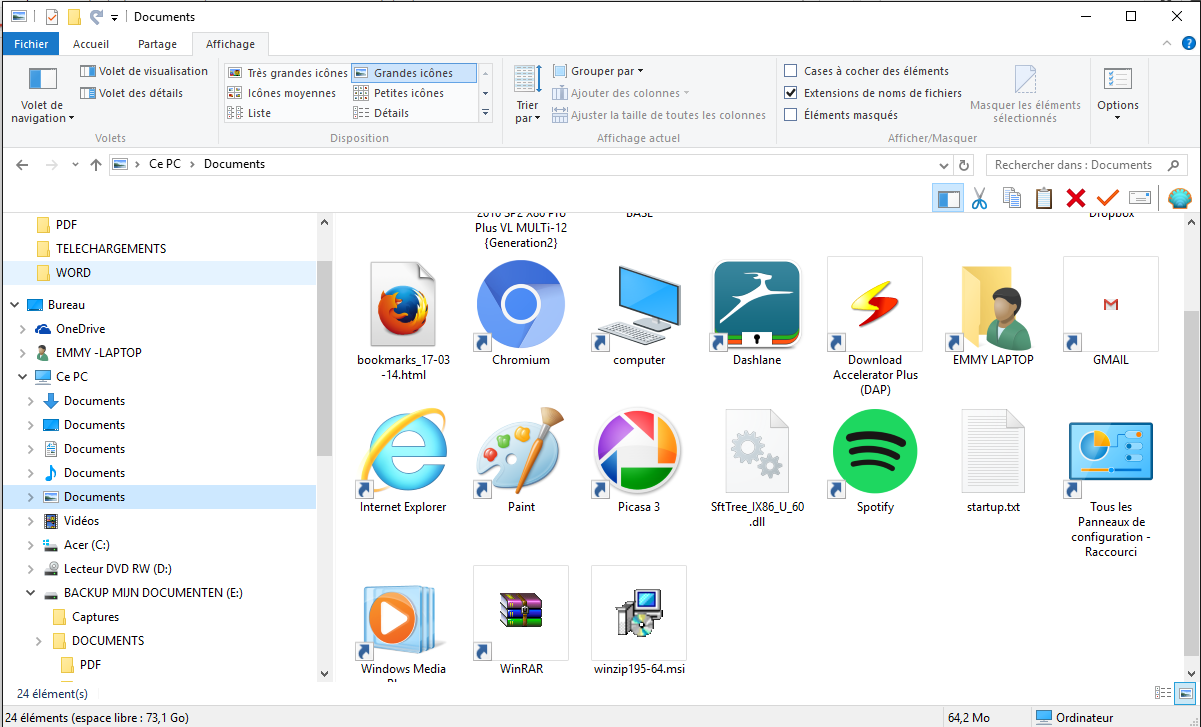
Task: Expand Acer (C:) drive node
Action: pos(31,545)
